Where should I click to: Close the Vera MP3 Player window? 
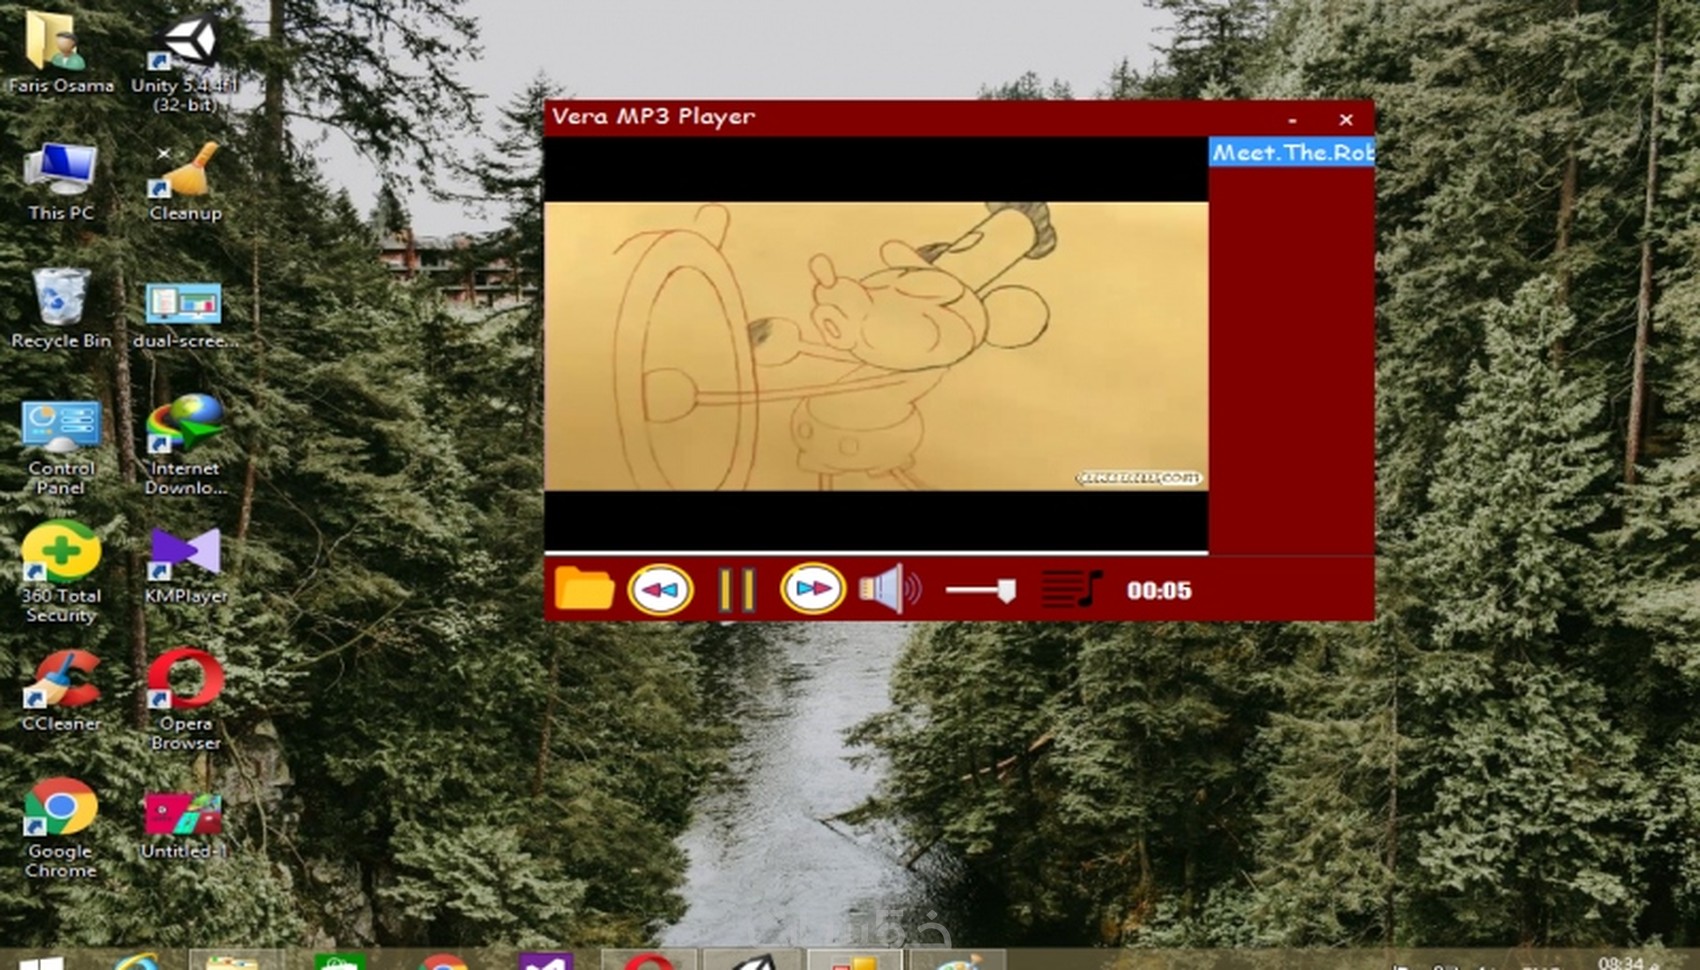[x=1346, y=120]
